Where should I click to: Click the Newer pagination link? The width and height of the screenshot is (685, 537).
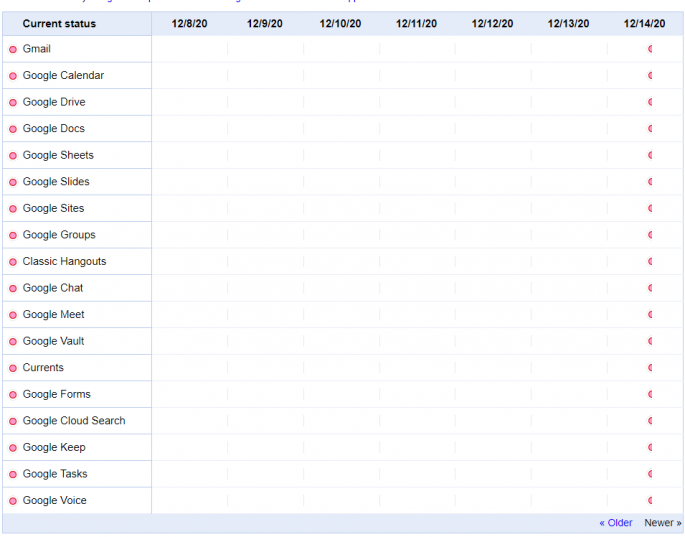pos(662,523)
